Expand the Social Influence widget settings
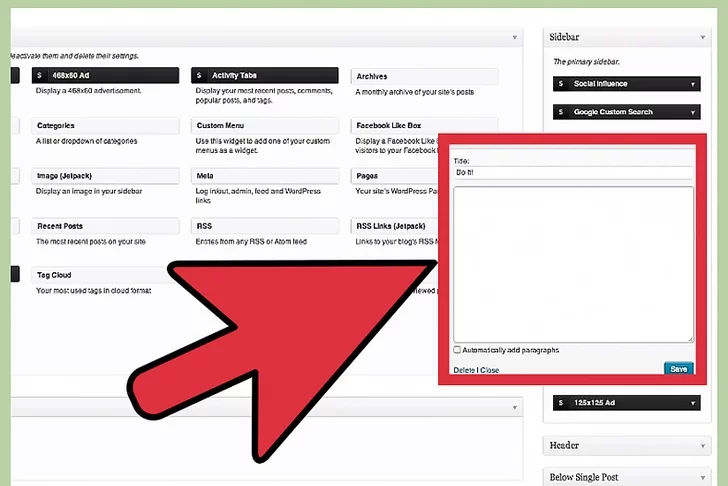This screenshot has height=486, width=728. pyautogui.click(x=693, y=85)
